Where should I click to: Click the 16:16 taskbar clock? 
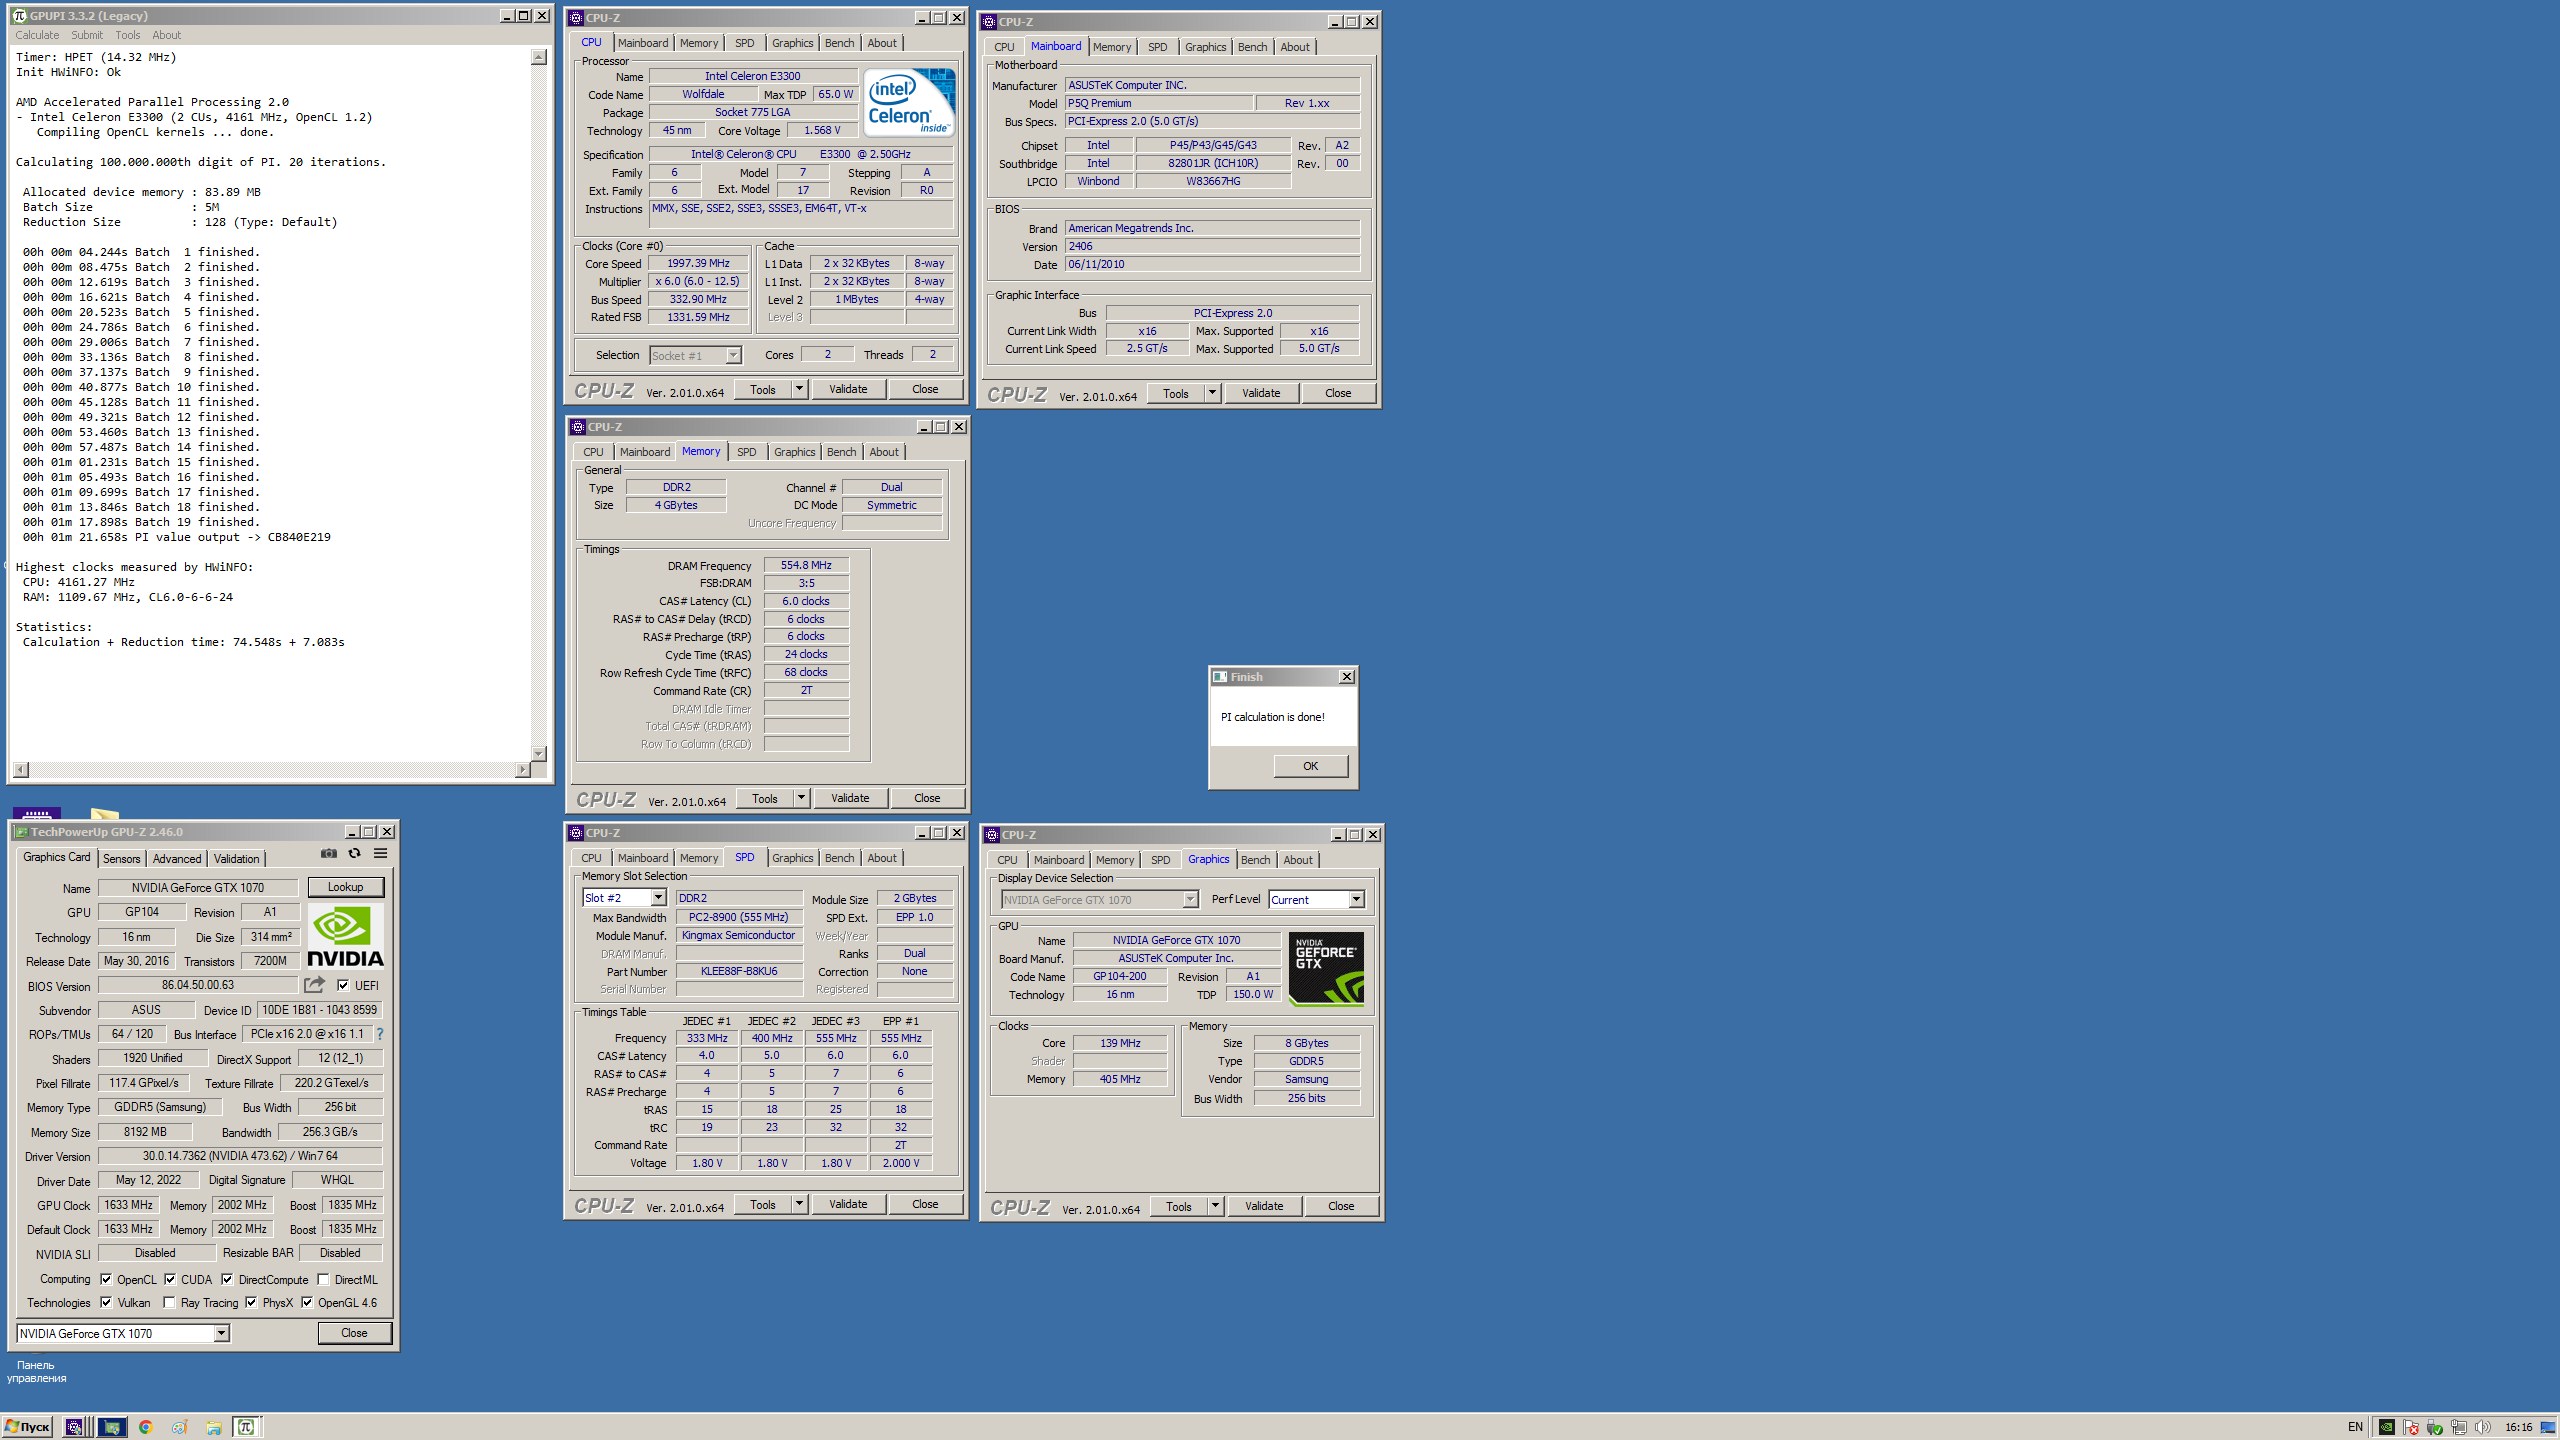pyautogui.click(x=2518, y=1427)
